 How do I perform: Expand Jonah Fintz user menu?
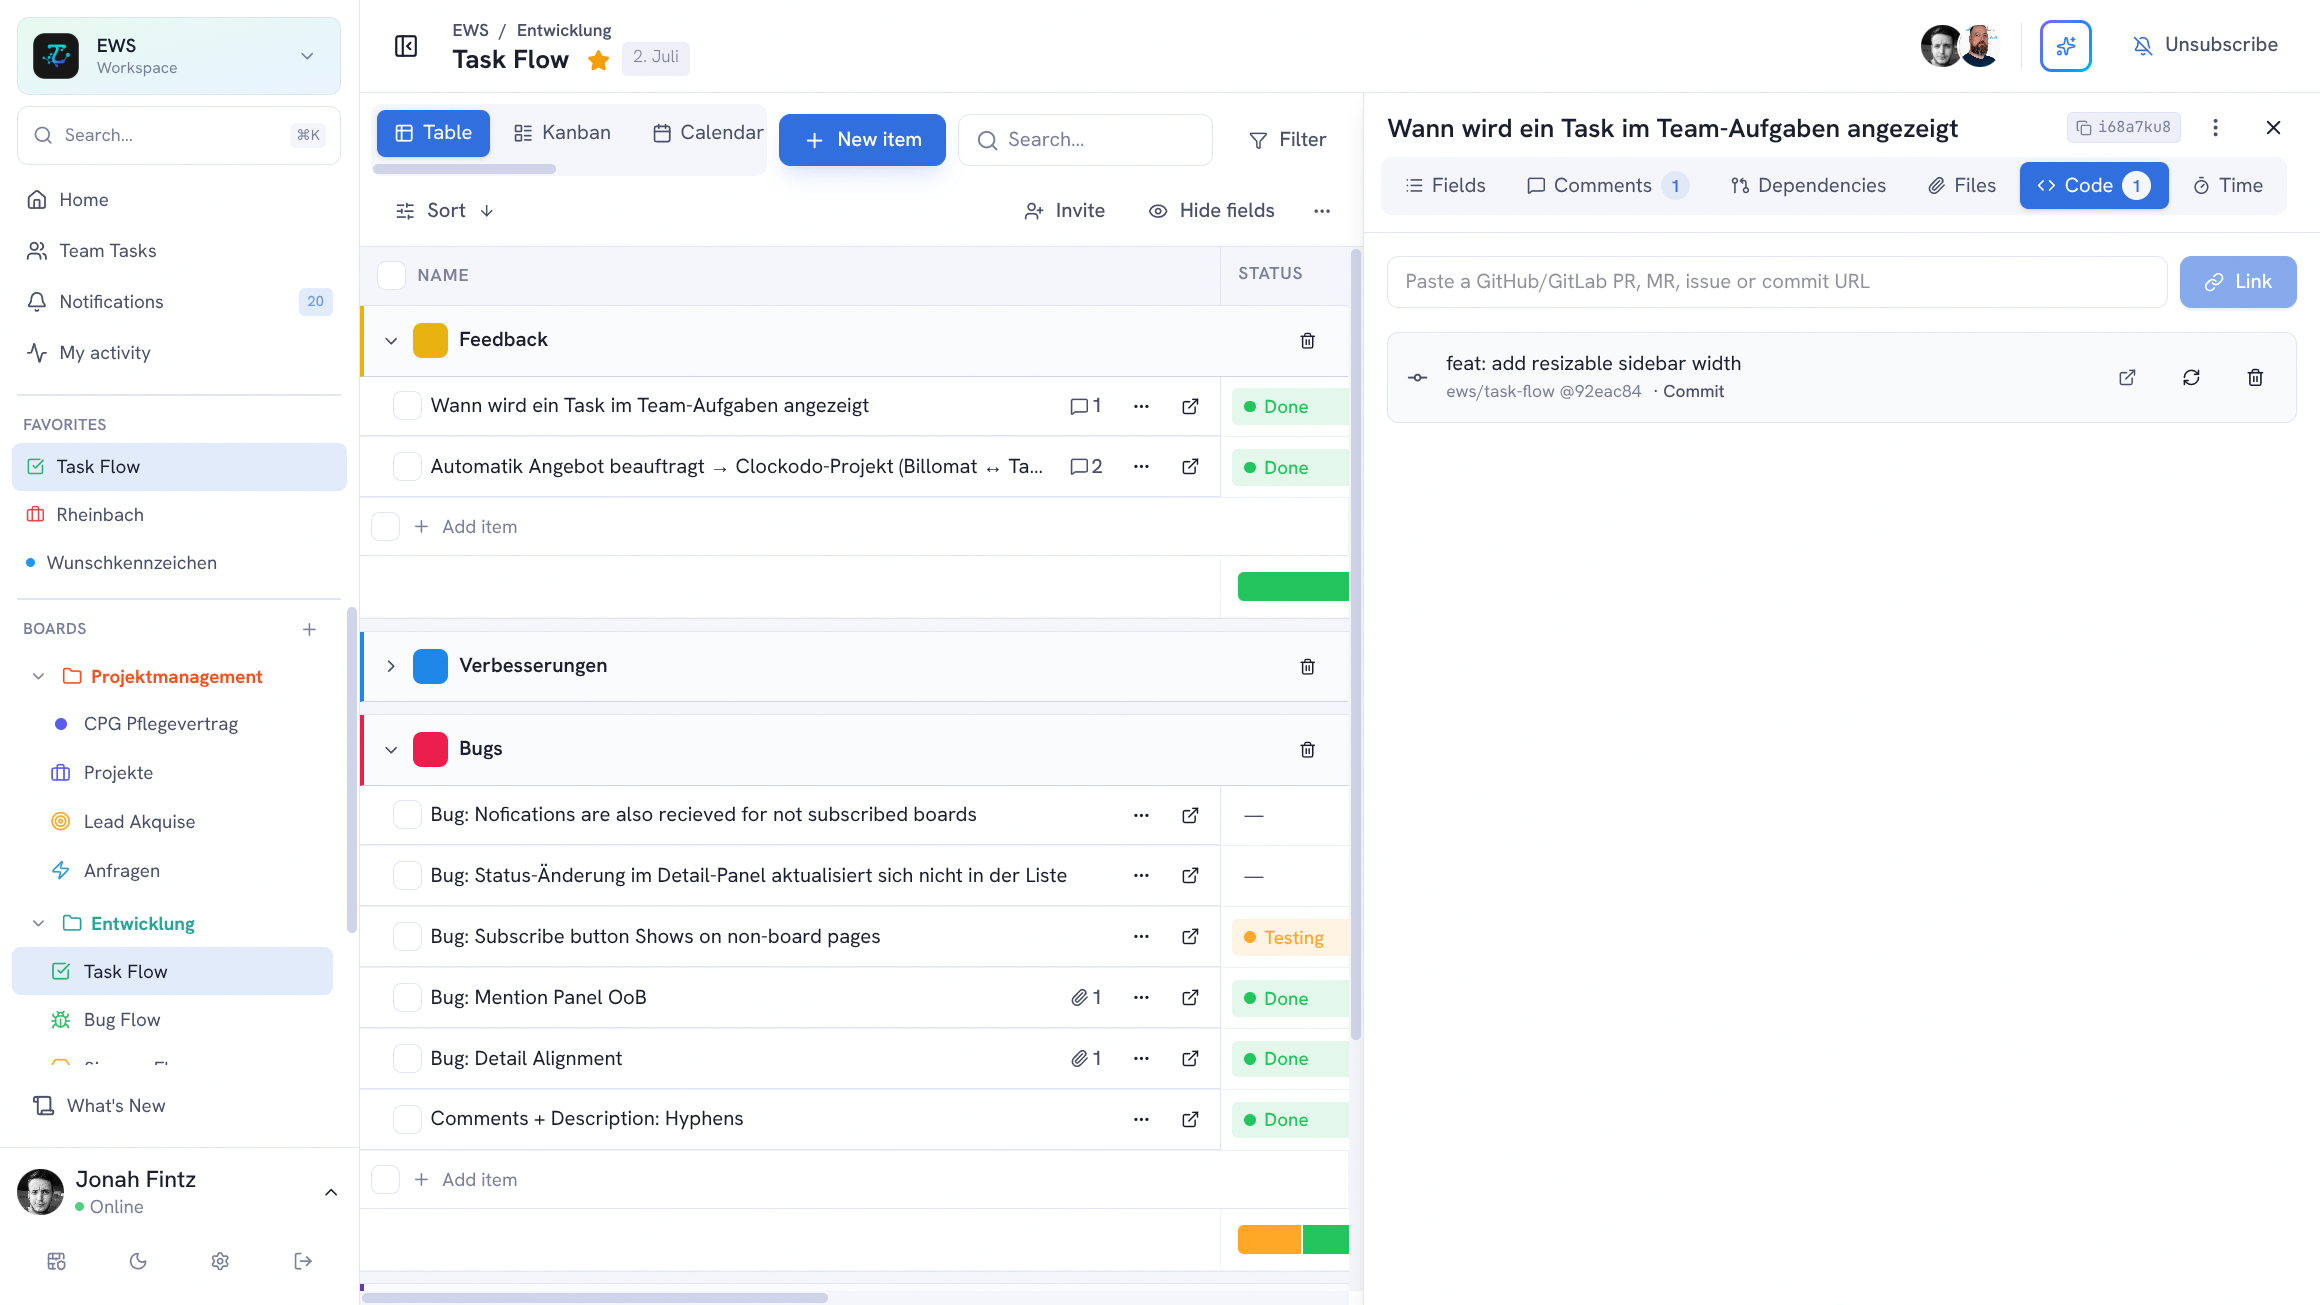331,1192
